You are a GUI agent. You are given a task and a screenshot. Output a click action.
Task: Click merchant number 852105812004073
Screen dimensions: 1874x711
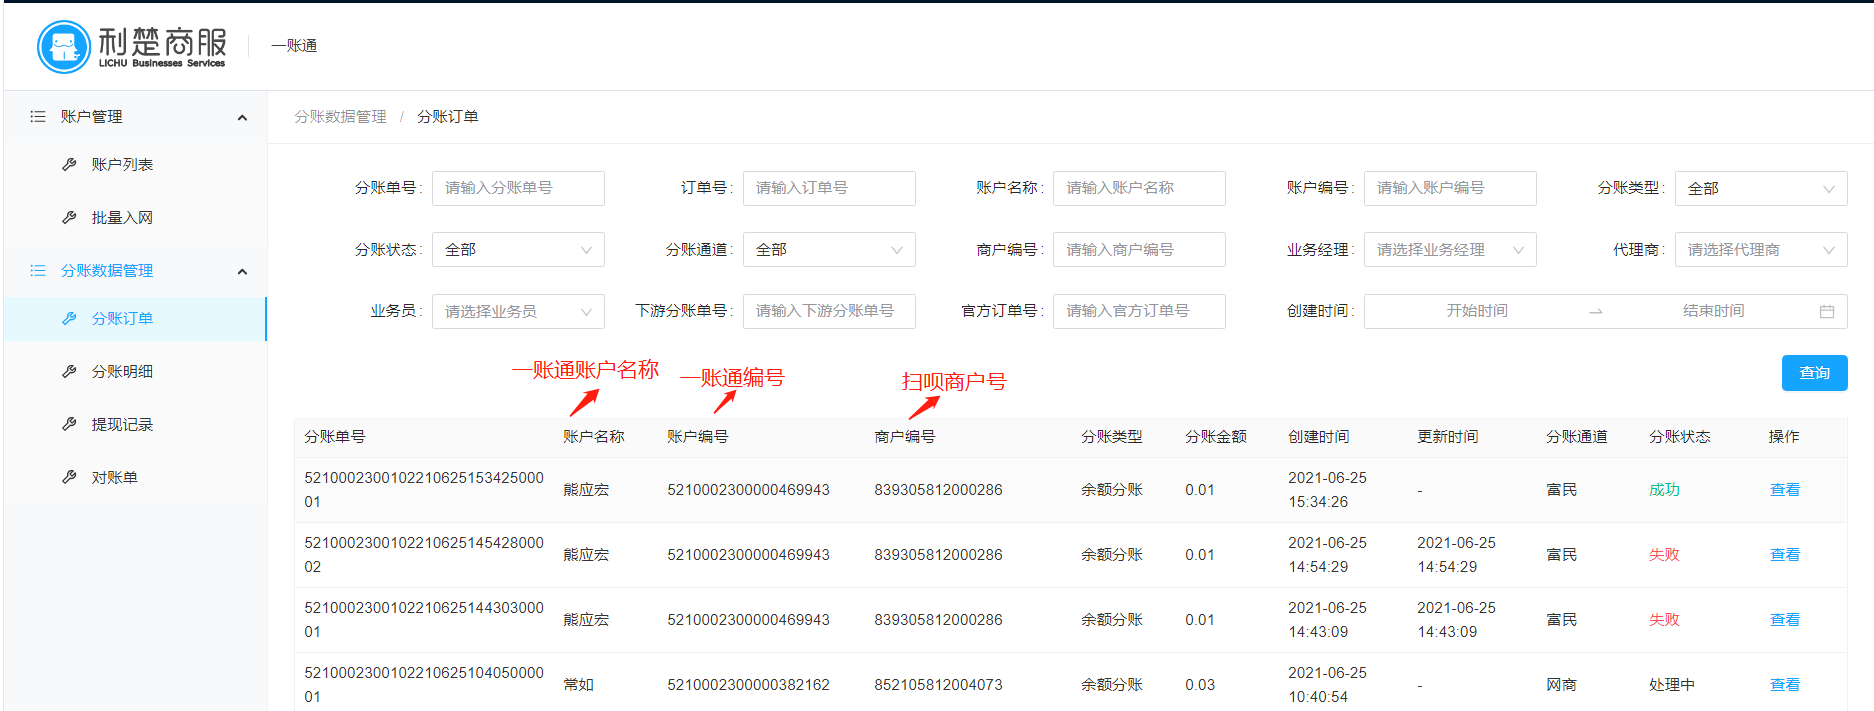click(938, 685)
